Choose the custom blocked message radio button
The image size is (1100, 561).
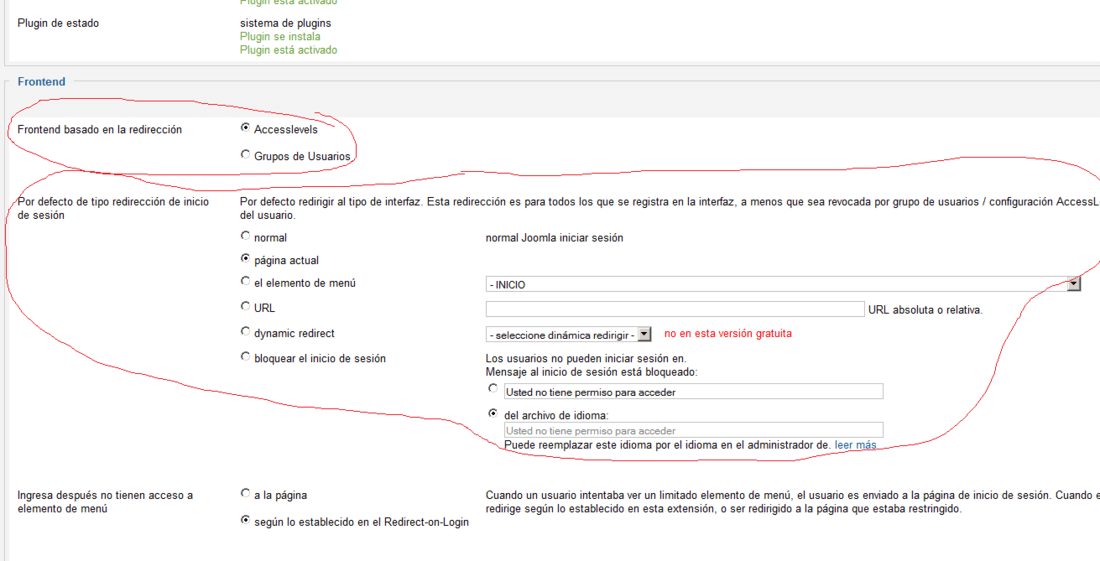tap(493, 388)
